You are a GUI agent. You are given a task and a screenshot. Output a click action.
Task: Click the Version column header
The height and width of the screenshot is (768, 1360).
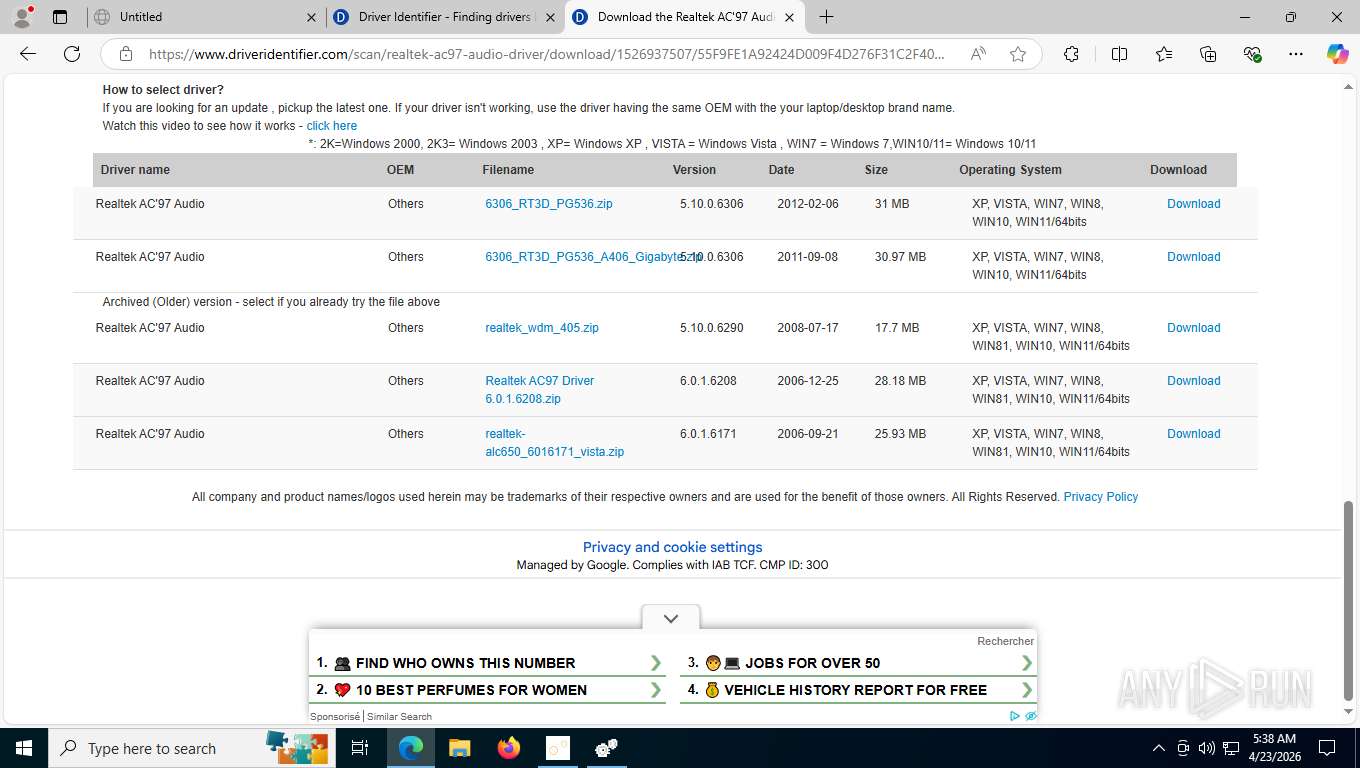694,170
